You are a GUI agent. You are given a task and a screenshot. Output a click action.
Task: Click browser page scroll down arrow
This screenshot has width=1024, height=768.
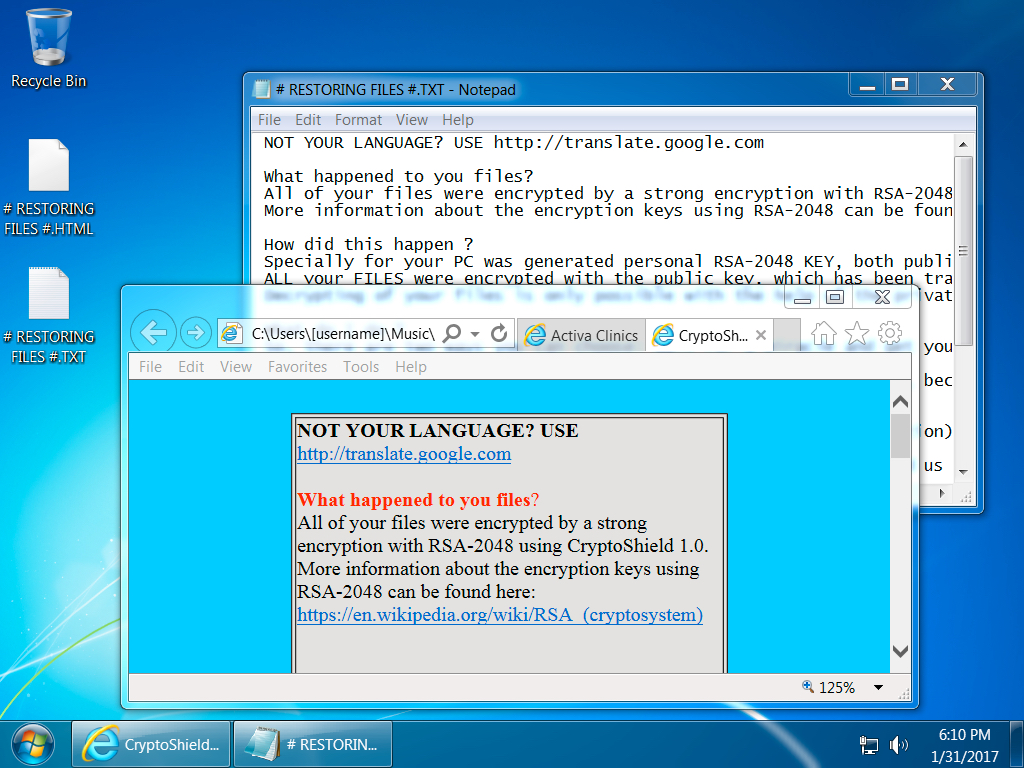900,650
